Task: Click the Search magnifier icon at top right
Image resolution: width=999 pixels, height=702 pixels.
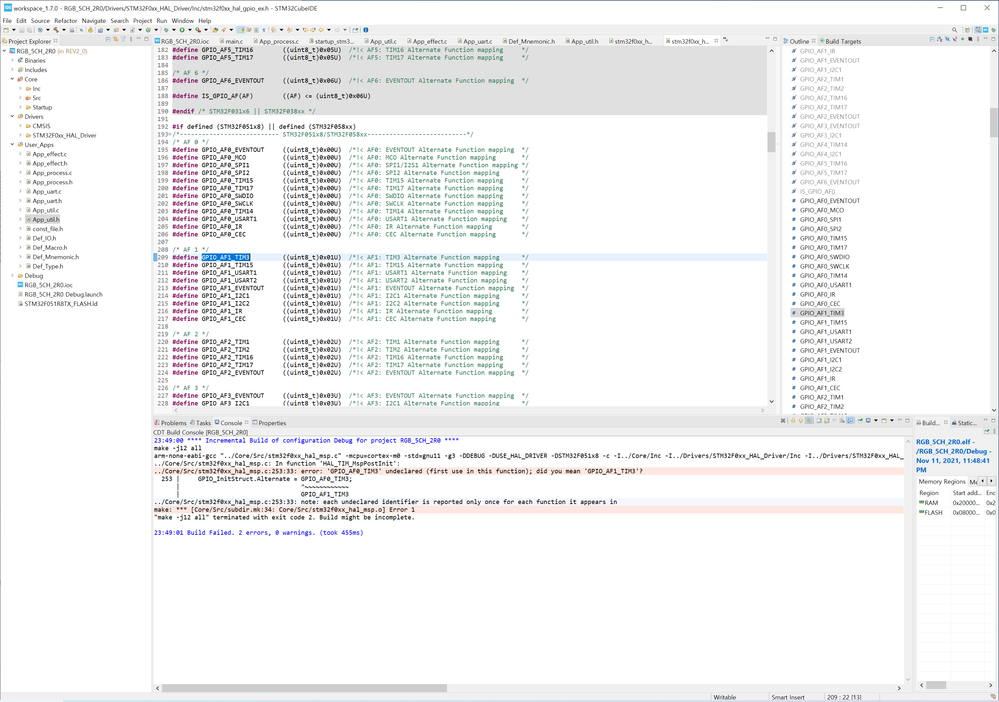Action: pos(954,30)
